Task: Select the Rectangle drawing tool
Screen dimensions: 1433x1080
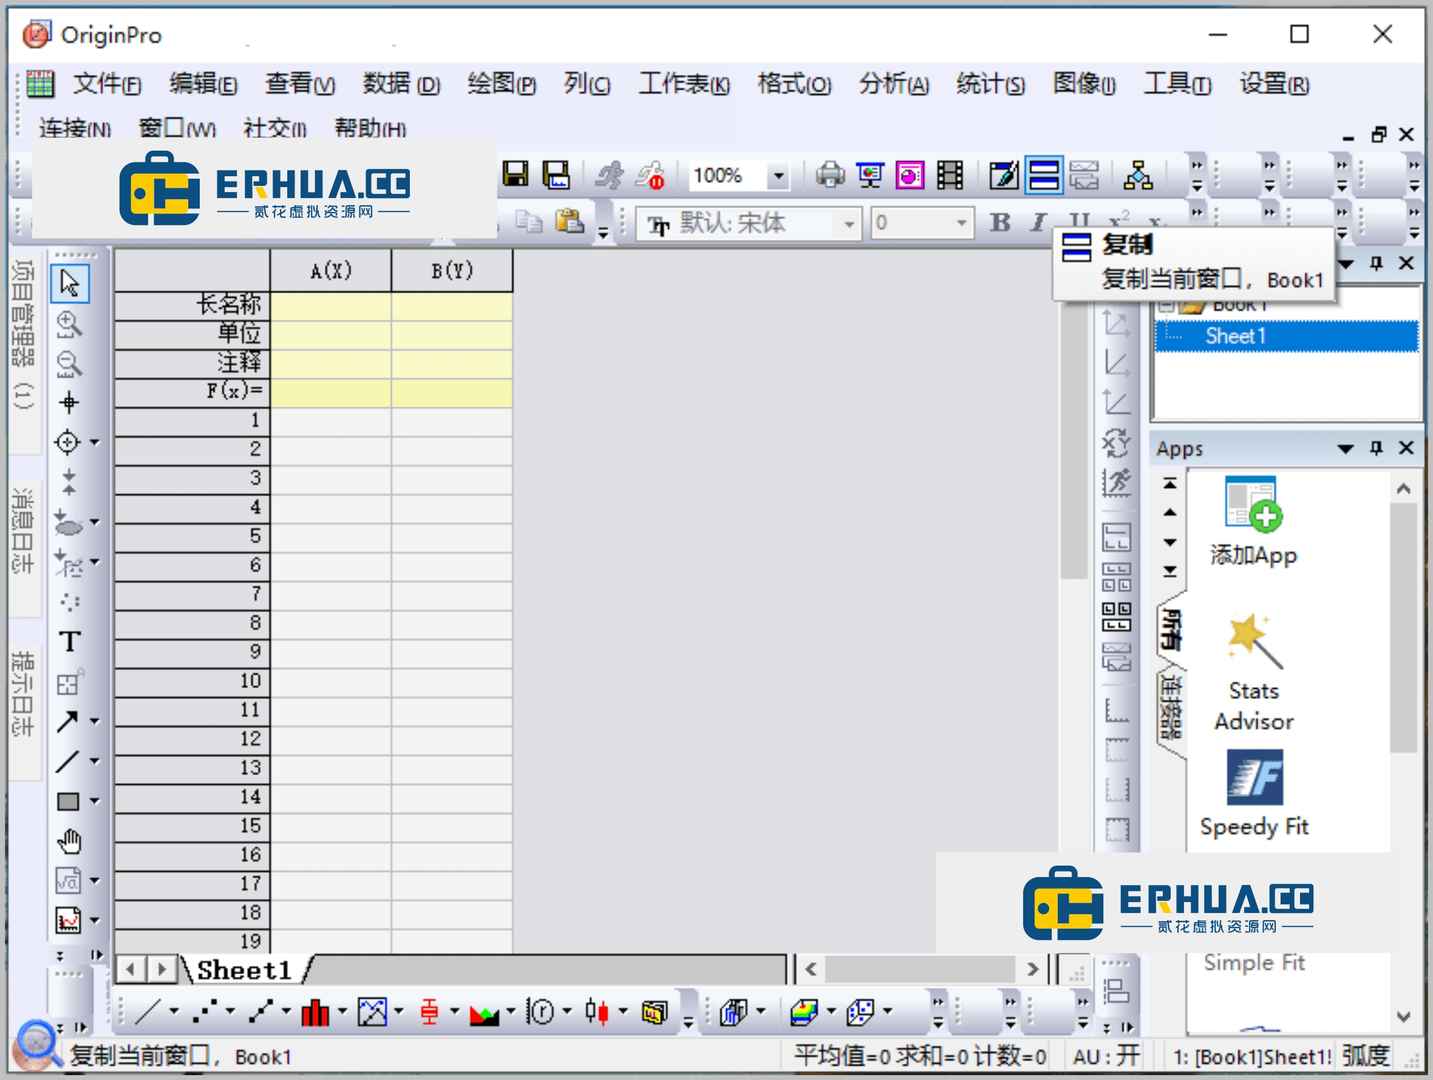Action: coord(67,801)
